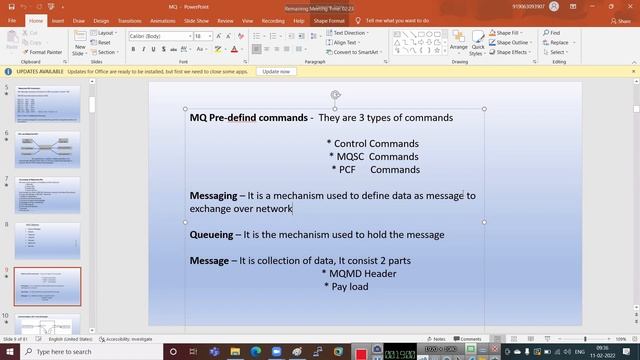The image size is (640, 360).
Task: Select the rectangle shape in shapes gallery
Action: 421,34
